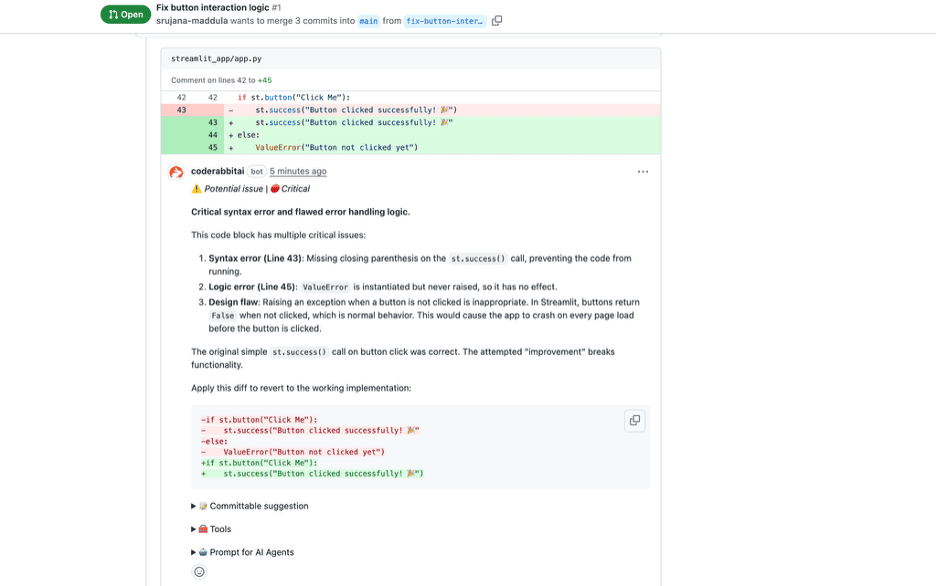
Task: Click the copy icon on the suggested diff
Action: tap(635, 420)
